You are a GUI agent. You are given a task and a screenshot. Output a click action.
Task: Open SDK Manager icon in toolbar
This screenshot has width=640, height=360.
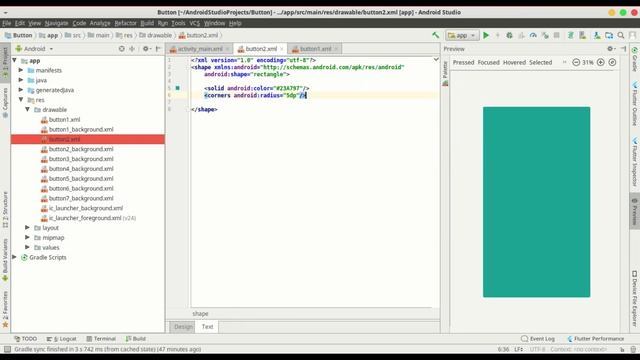pyautogui.click(x=597, y=36)
